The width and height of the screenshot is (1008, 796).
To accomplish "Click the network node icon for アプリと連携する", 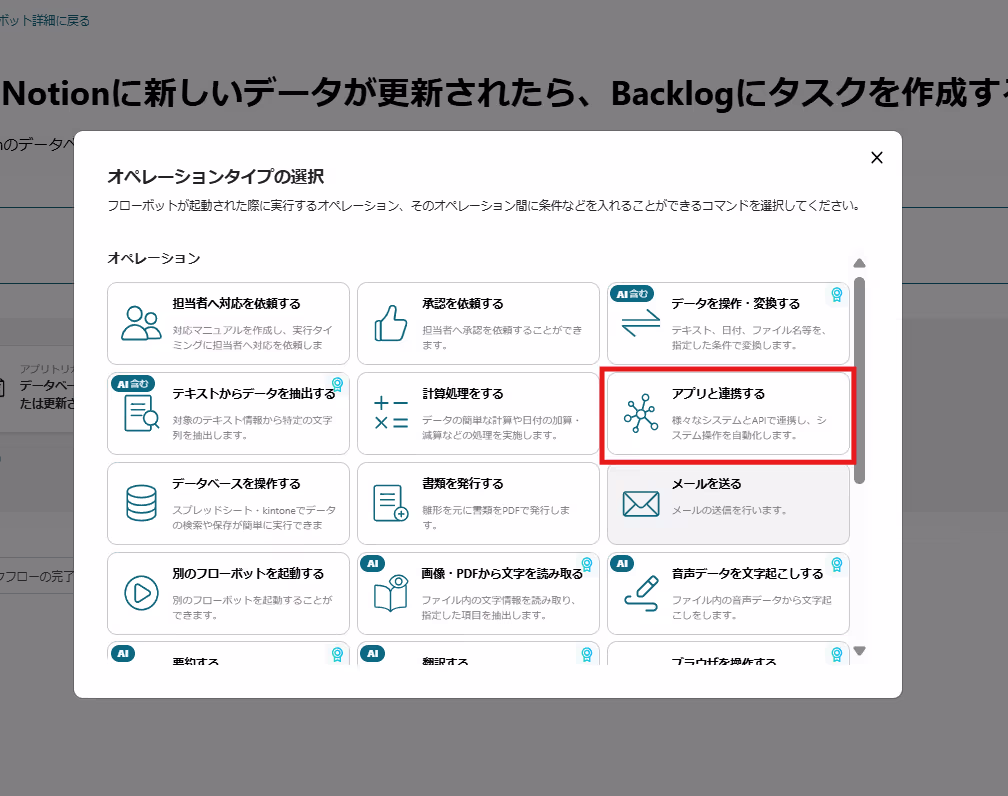I will coord(641,413).
